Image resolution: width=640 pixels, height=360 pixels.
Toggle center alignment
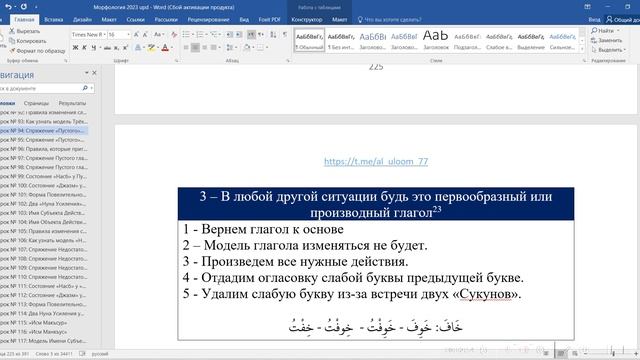click(196, 48)
